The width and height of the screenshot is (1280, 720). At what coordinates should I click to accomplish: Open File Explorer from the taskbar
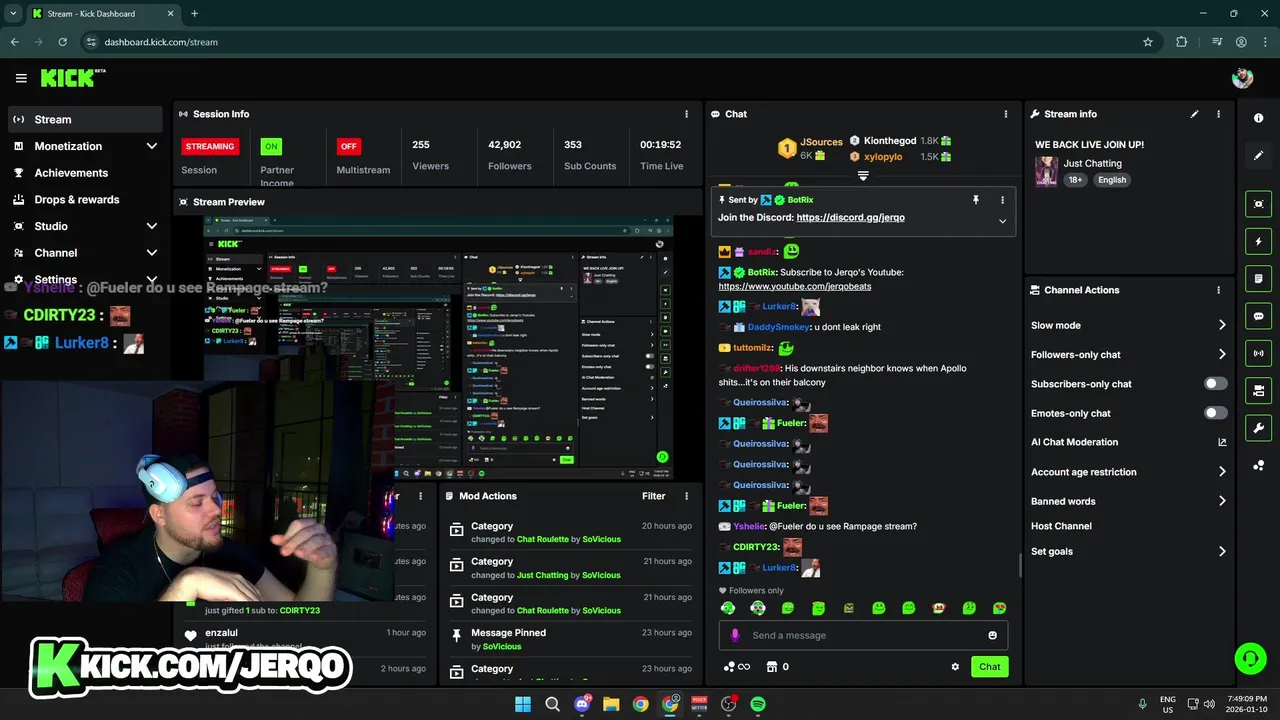pos(611,704)
